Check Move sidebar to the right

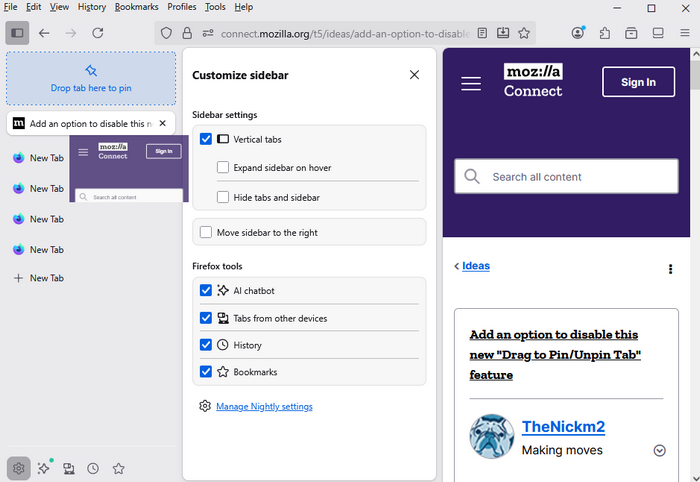pos(206,232)
